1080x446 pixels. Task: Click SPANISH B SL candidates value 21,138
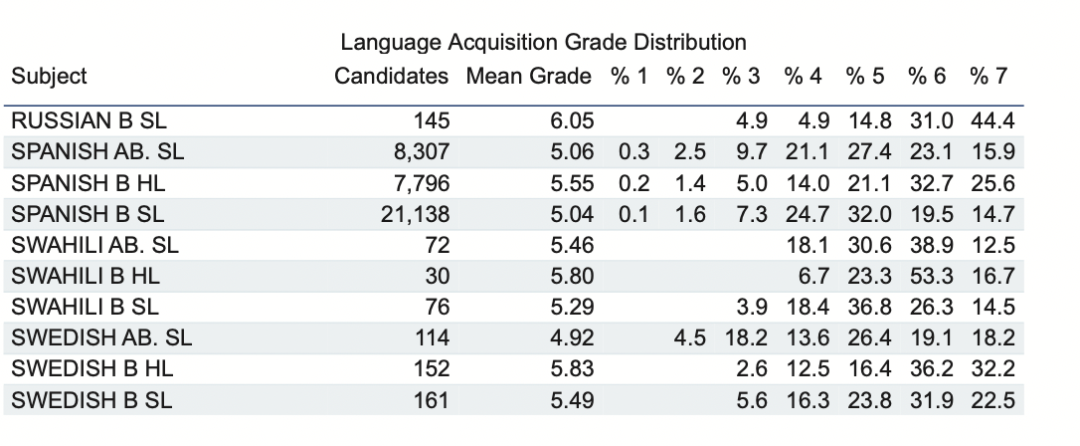coord(415,215)
